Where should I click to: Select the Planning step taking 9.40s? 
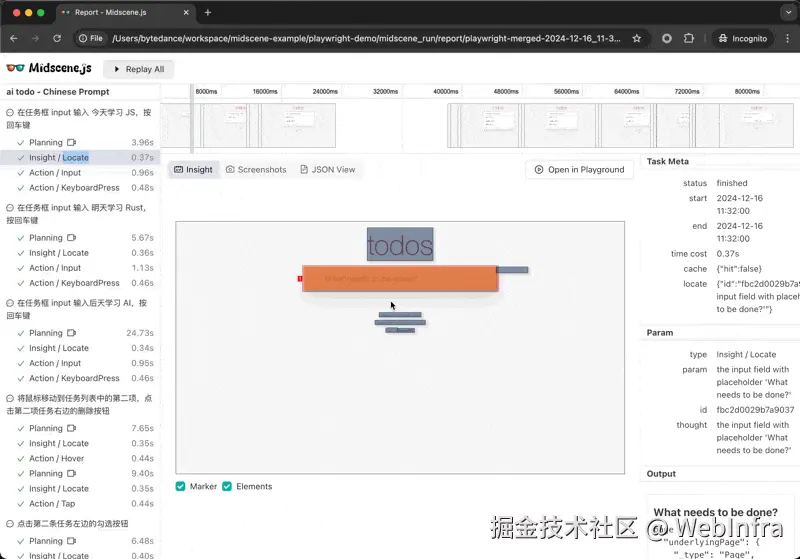[x=80, y=473]
